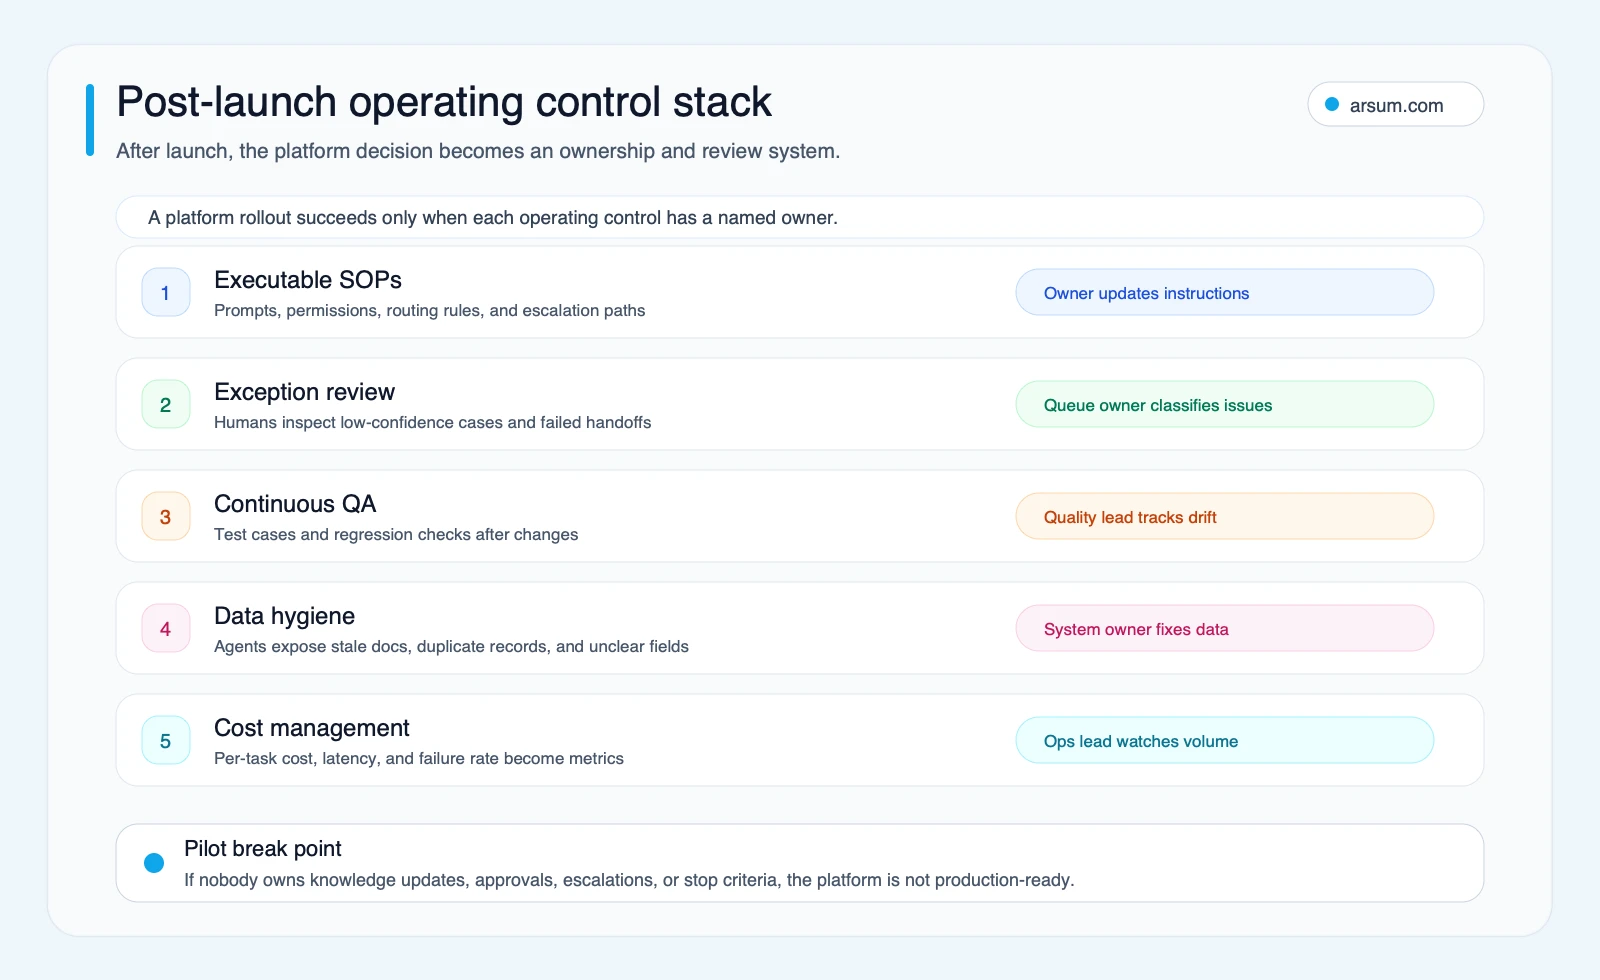Image resolution: width=1600 pixels, height=980 pixels.
Task: Click the Exception review heading
Action: (304, 392)
